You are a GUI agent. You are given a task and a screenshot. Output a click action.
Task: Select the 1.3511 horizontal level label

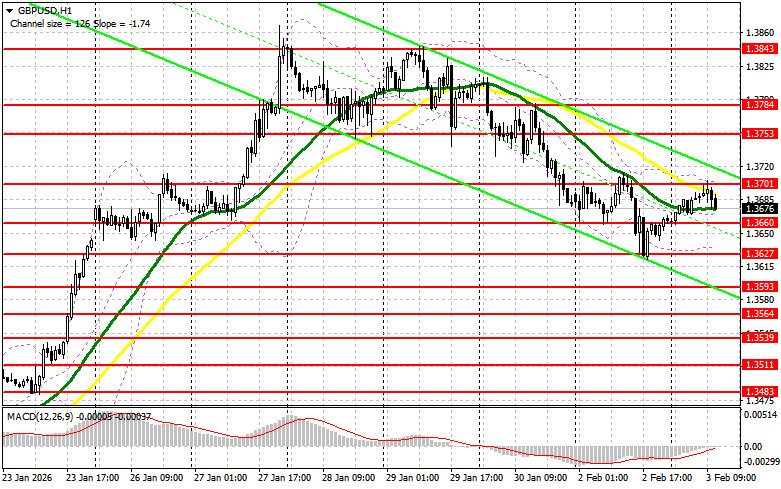click(759, 366)
